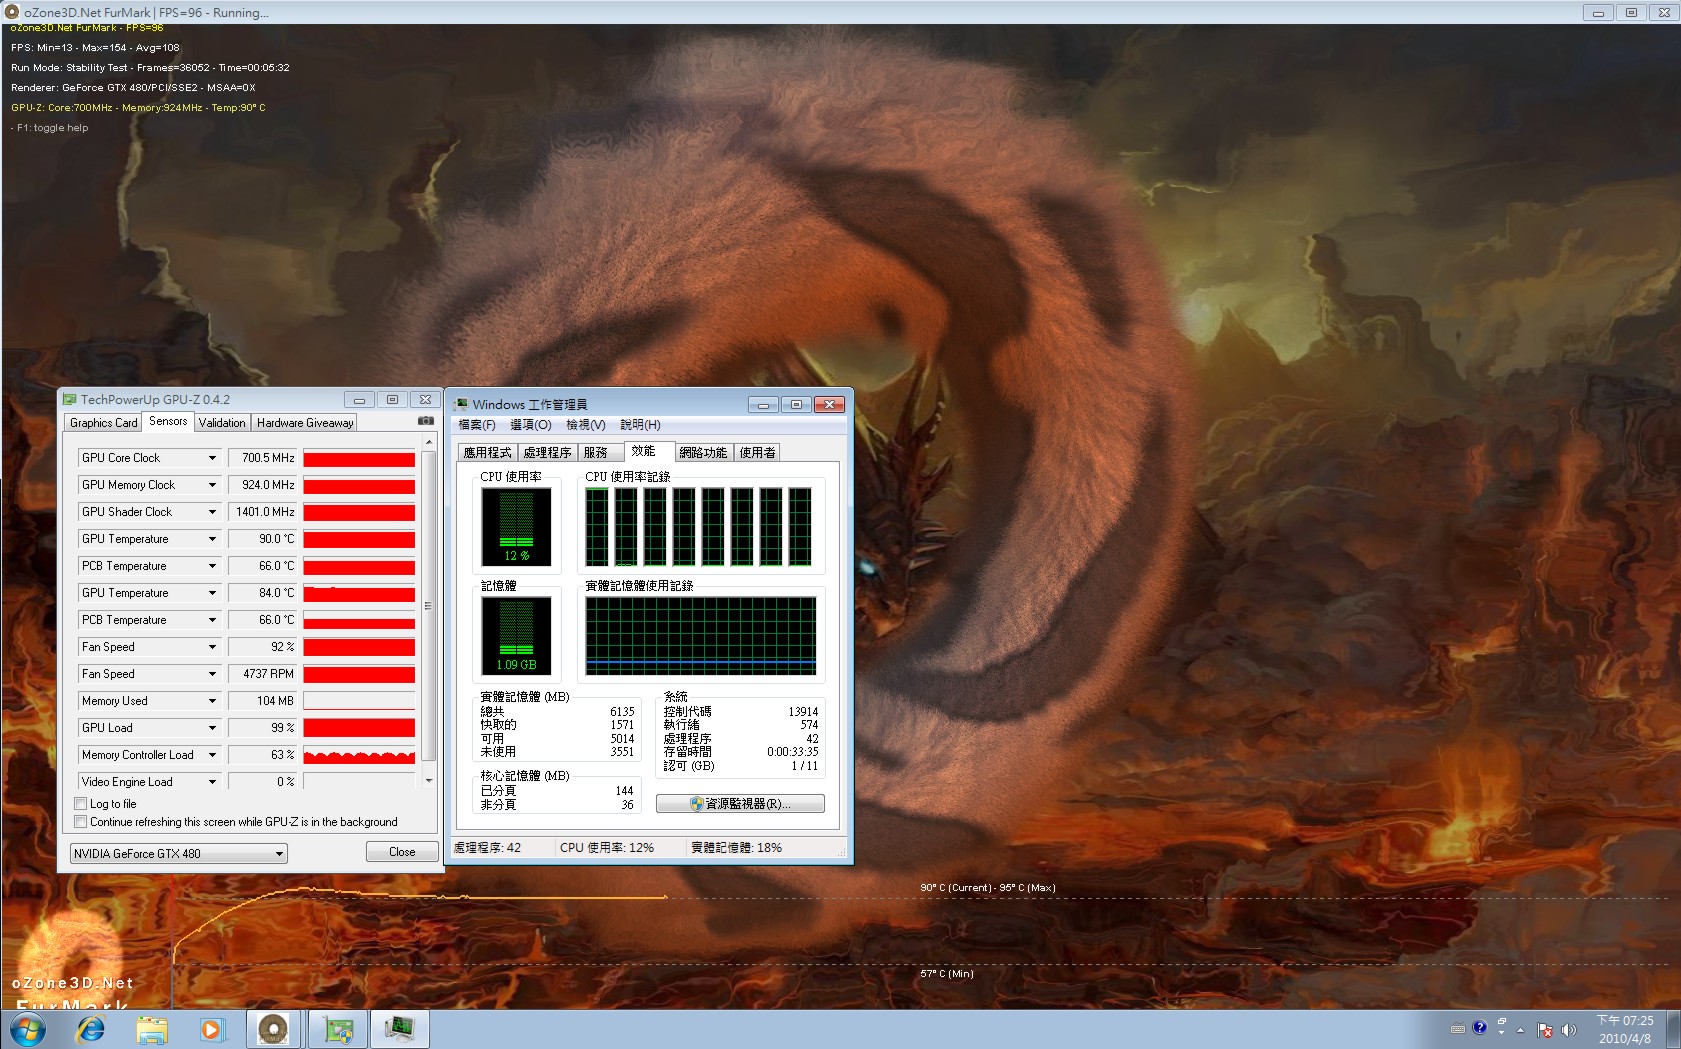1681x1049 pixels.
Task: Click GPU-Z title bar application icon
Action: click(70, 399)
